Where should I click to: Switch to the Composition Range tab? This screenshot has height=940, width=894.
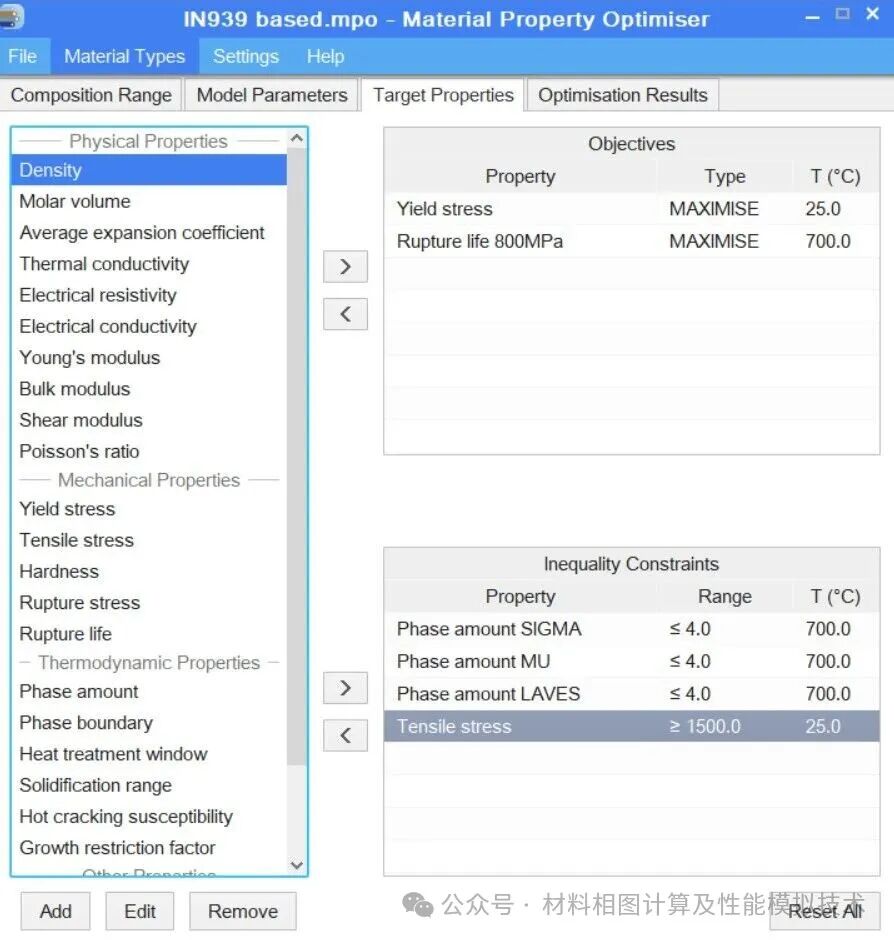tap(91, 95)
